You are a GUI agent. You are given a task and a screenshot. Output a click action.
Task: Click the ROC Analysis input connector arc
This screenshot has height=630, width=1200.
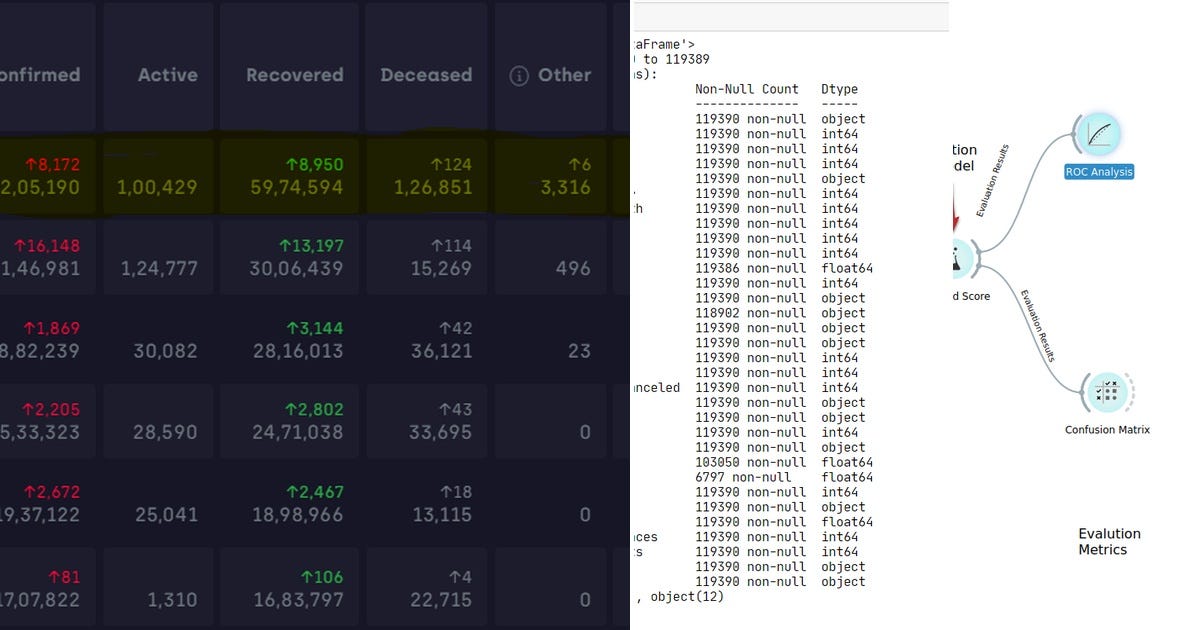[1078, 135]
